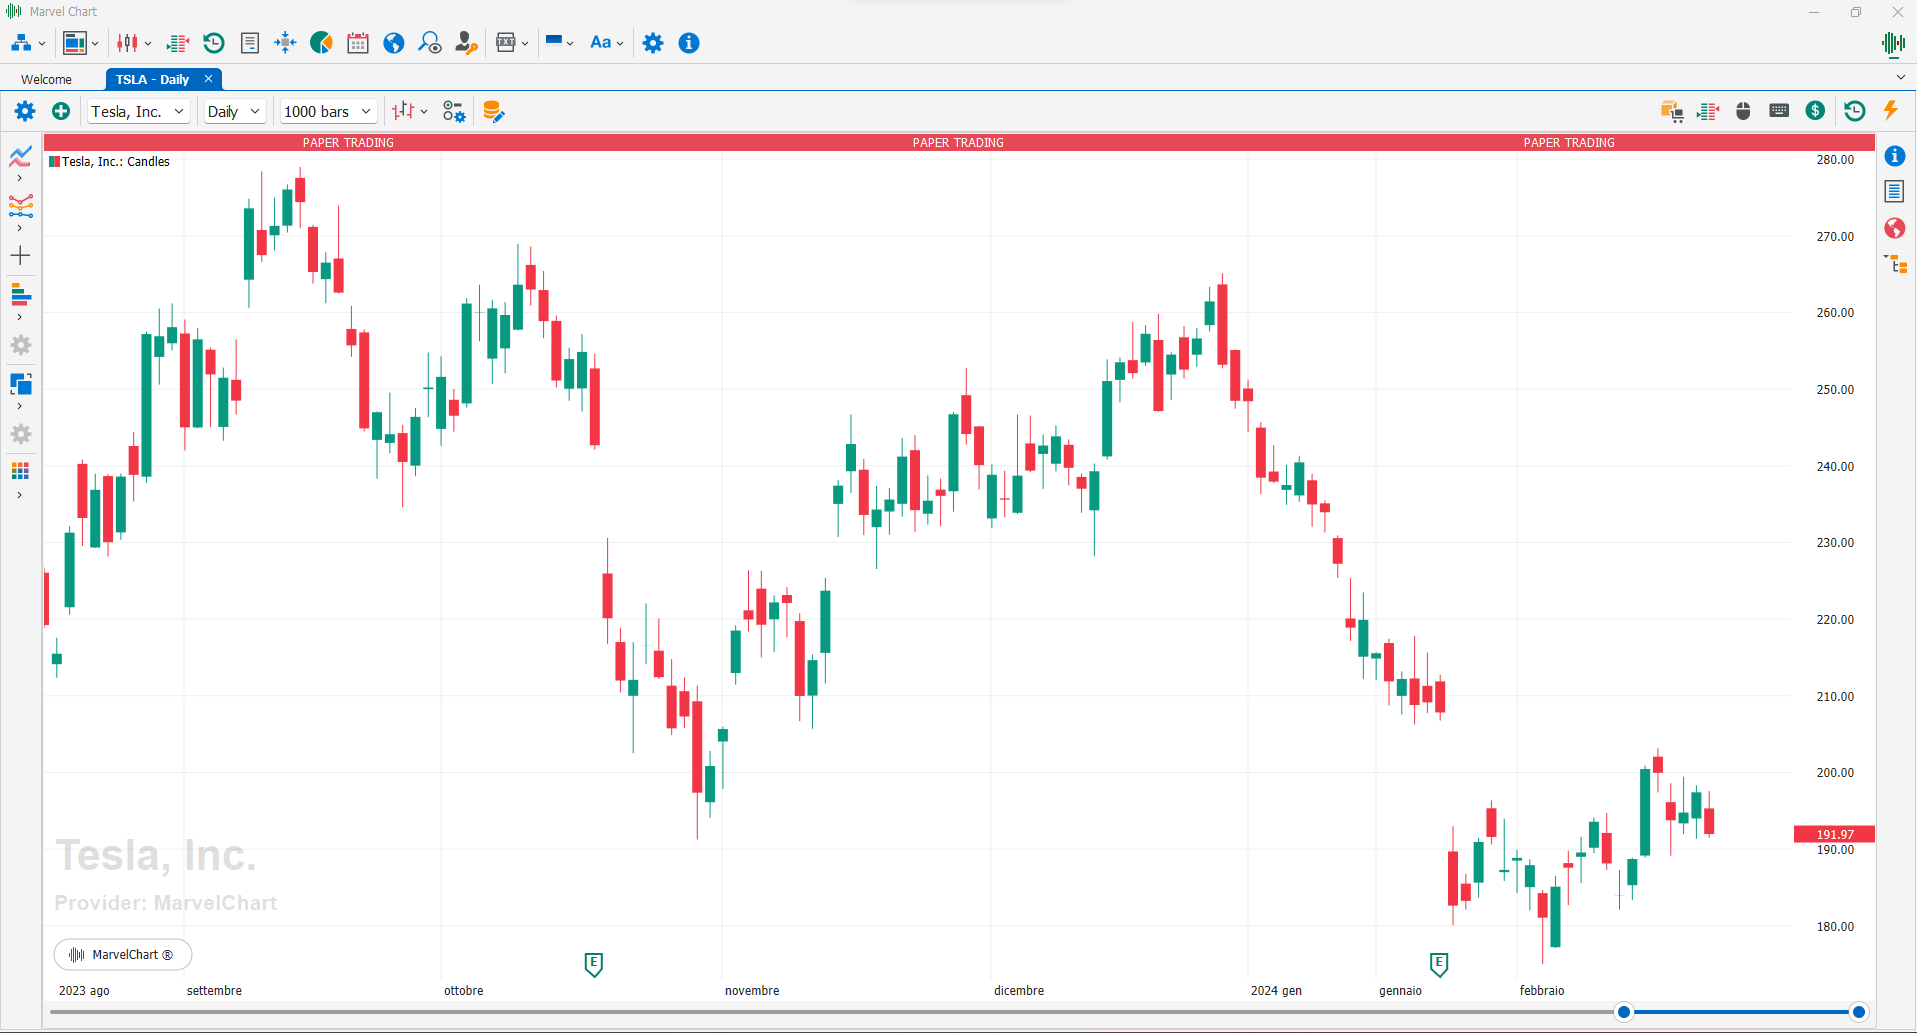This screenshot has width=1917, height=1033.
Task: Open a new candlestick chart
Action: (127, 43)
